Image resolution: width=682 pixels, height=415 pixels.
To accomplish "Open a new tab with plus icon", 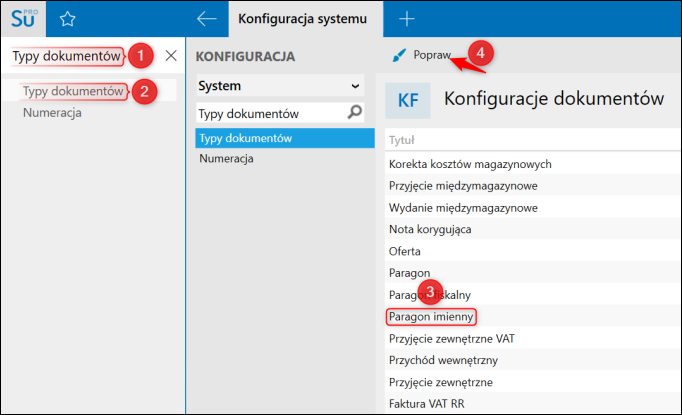I will (407, 19).
